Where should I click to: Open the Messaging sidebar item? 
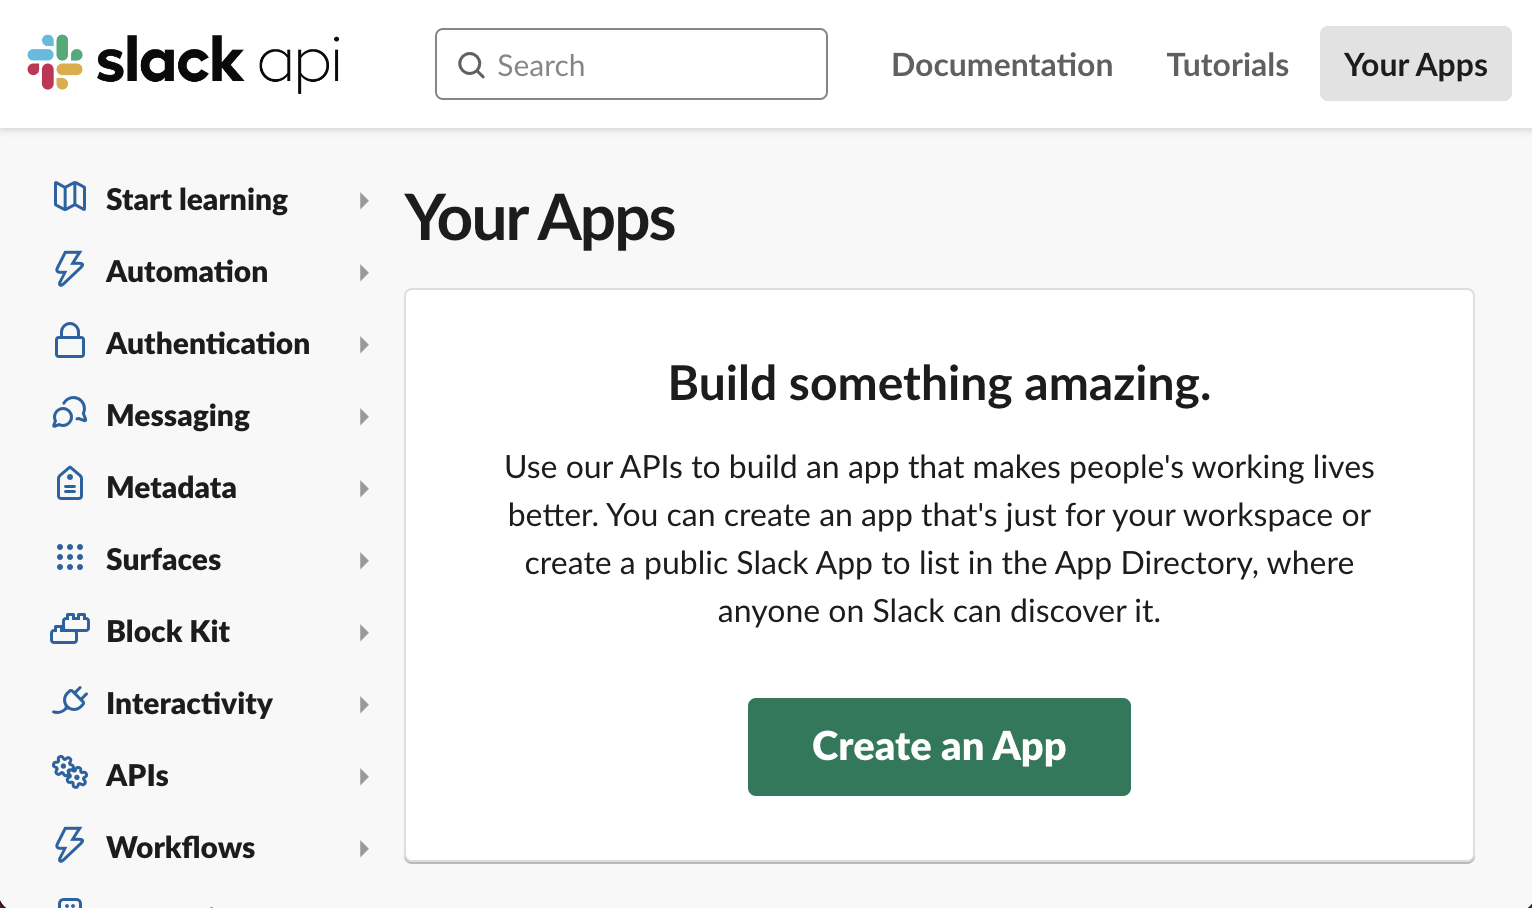178,416
